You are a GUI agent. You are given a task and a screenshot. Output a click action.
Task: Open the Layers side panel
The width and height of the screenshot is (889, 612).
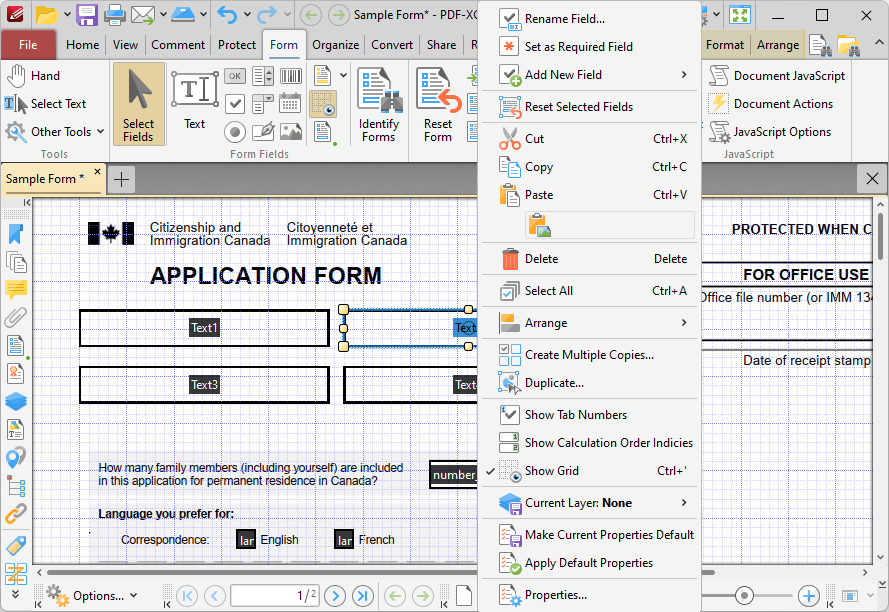pos(15,401)
